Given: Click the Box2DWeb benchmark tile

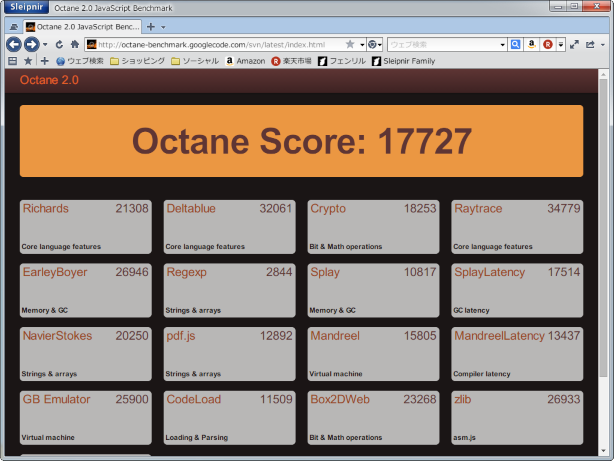Looking at the screenshot, I should click(374, 418).
